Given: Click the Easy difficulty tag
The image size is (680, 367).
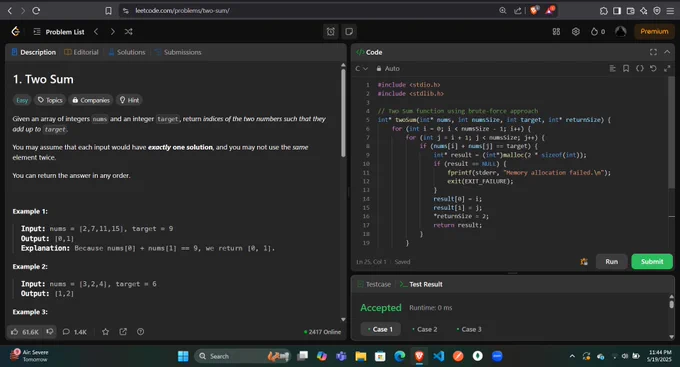Looking at the screenshot, I should 22,100.
